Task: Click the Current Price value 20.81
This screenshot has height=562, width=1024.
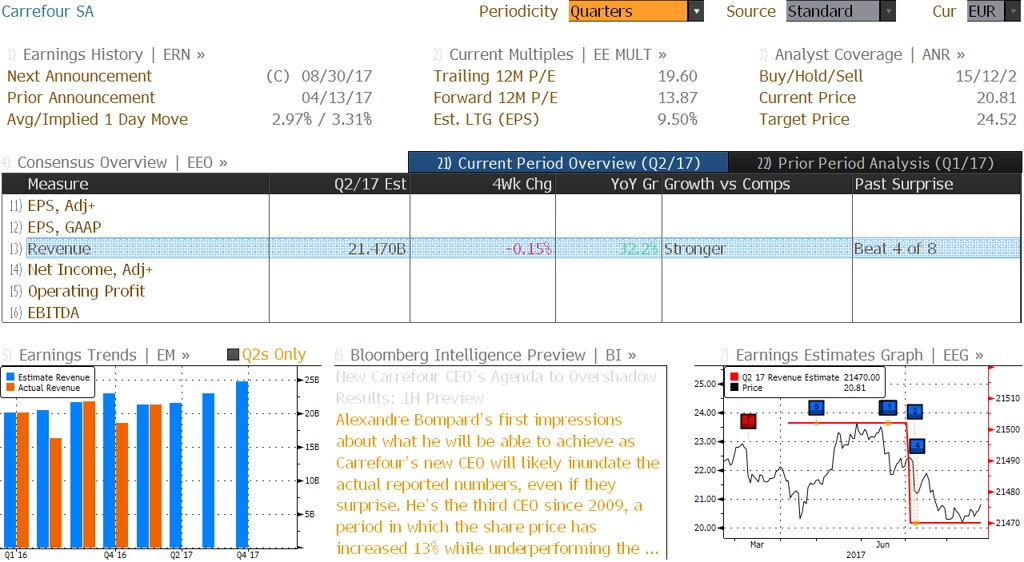Action: tap(997, 98)
